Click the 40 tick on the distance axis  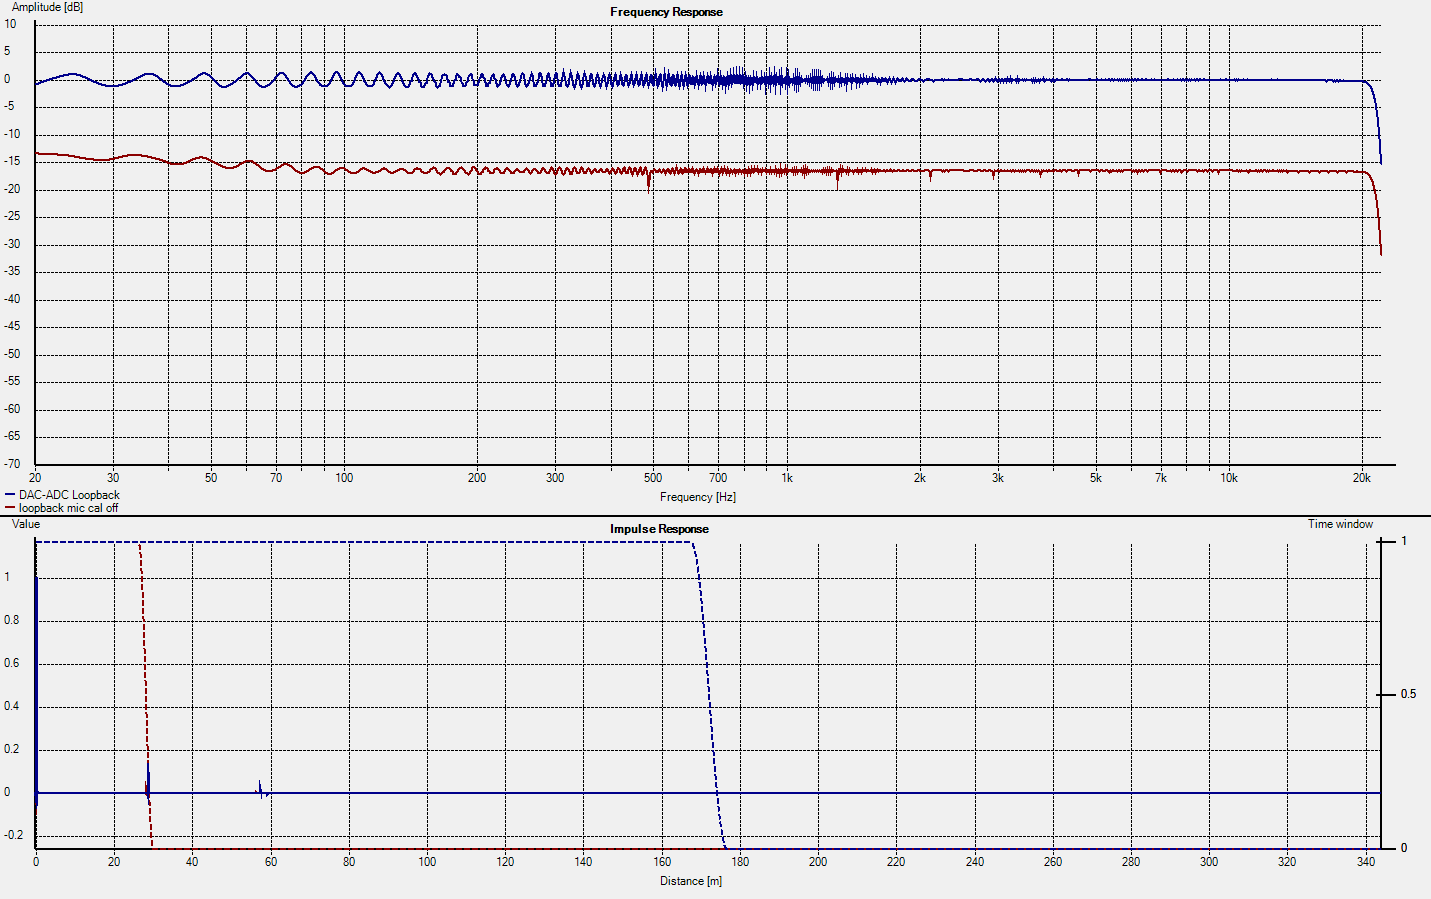coord(192,862)
